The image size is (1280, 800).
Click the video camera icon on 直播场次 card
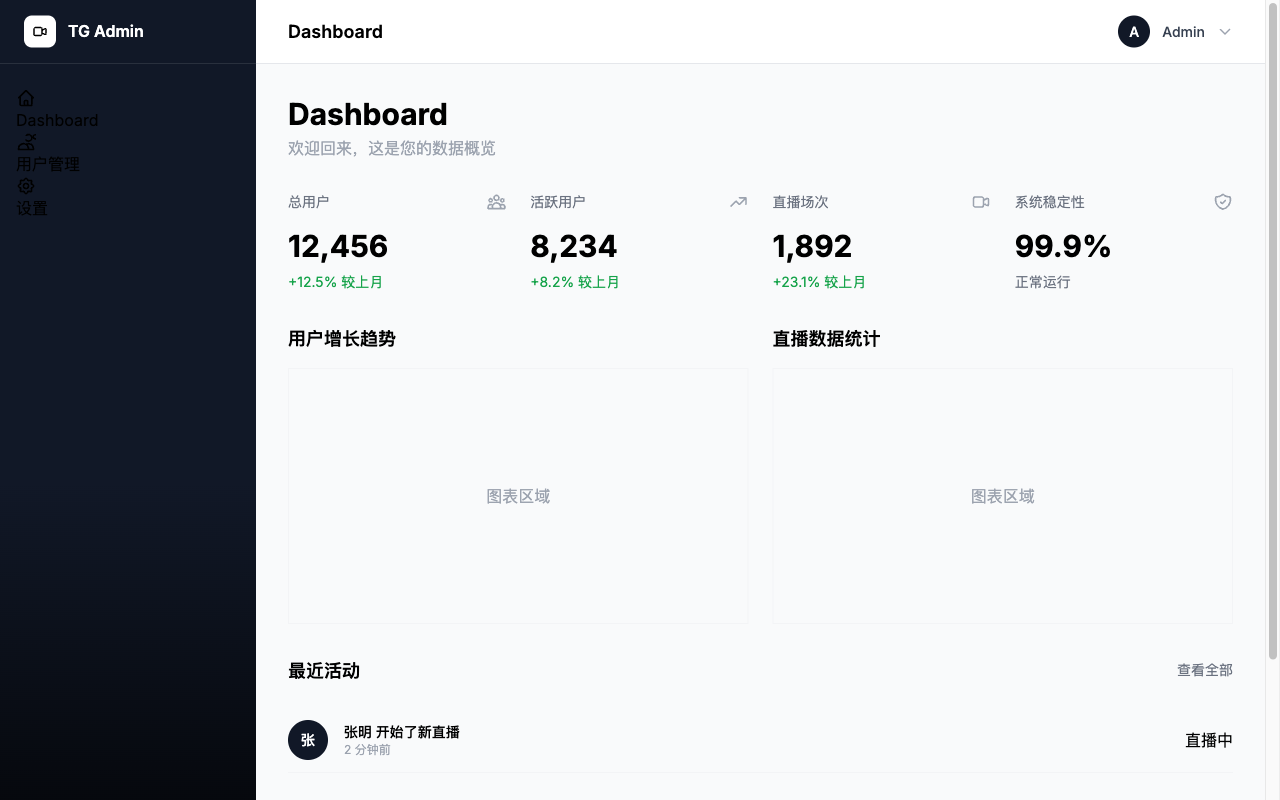[980, 202]
